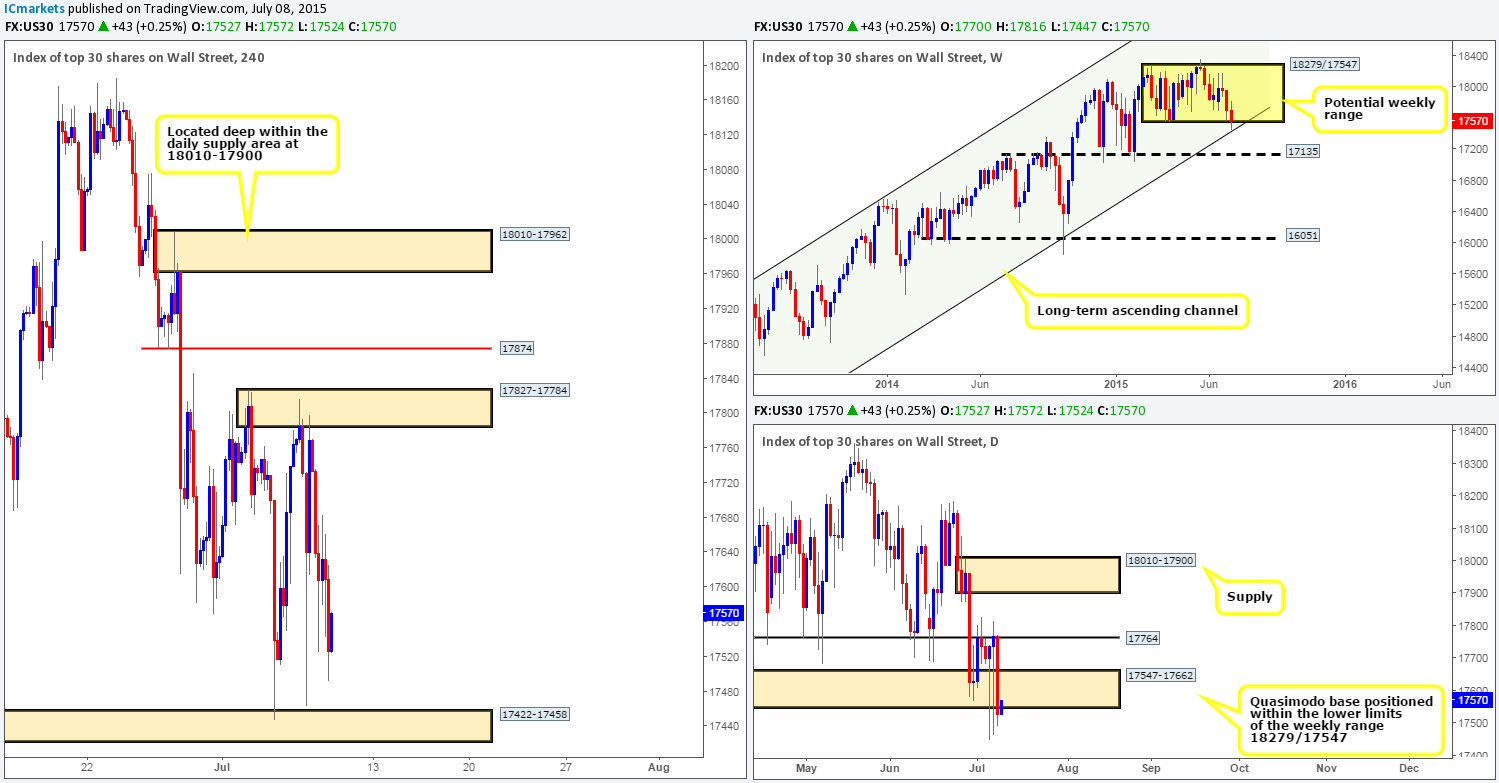
Task: Click the FX:US30 symbol on the 240 chart
Action: coord(29,26)
